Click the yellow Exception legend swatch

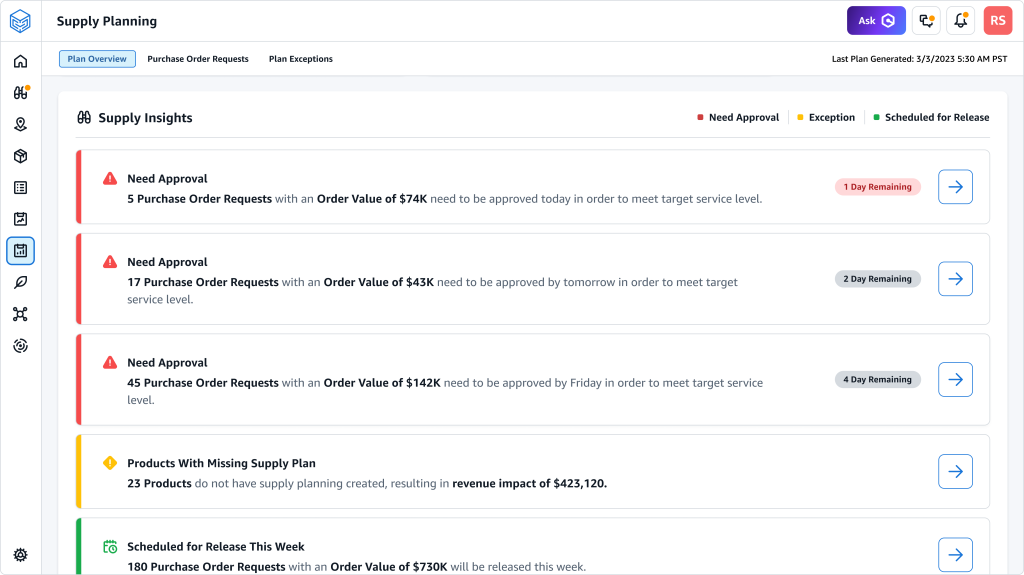click(800, 118)
